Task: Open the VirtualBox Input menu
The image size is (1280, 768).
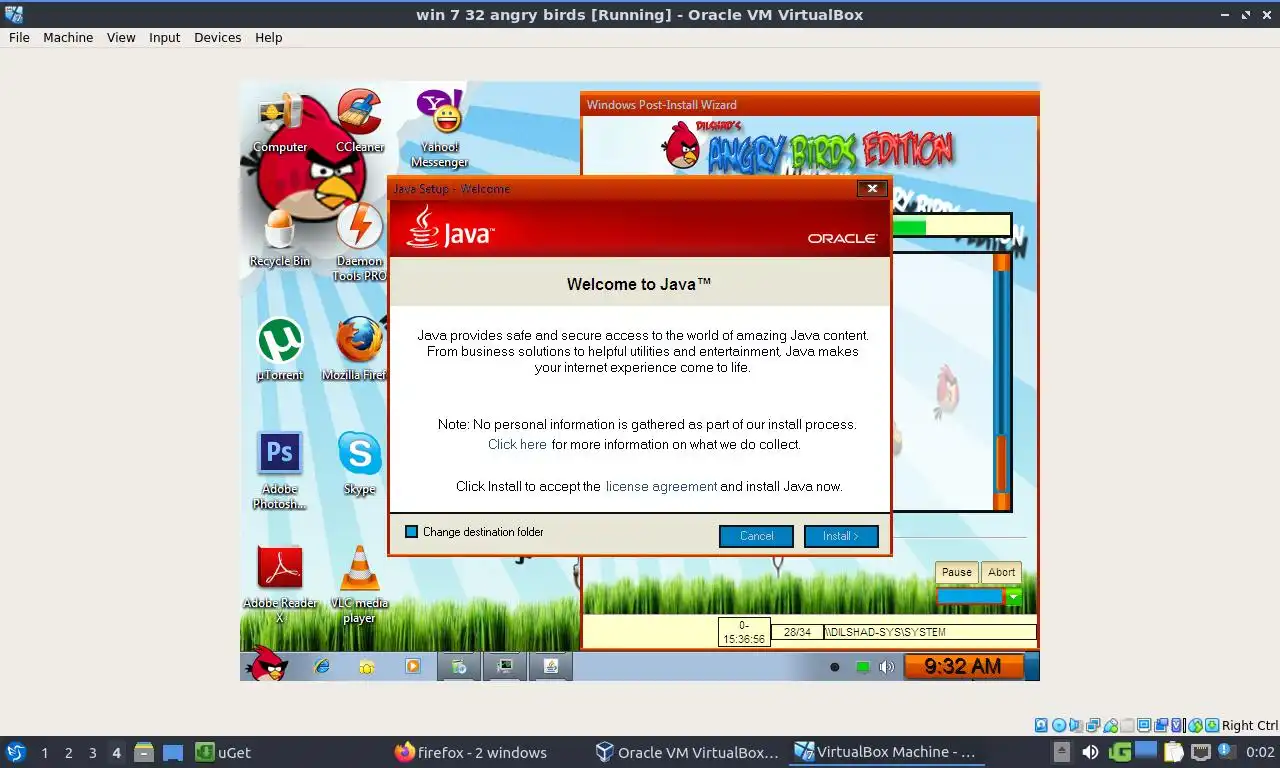Action: tap(165, 37)
